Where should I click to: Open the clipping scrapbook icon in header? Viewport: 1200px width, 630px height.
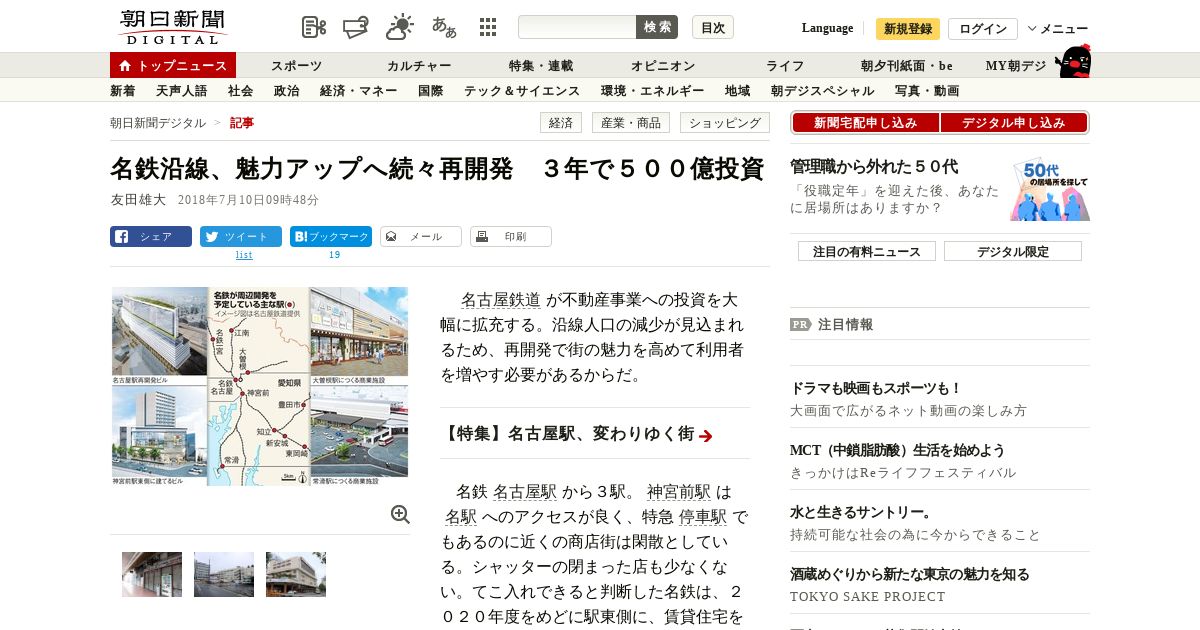tap(356, 27)
